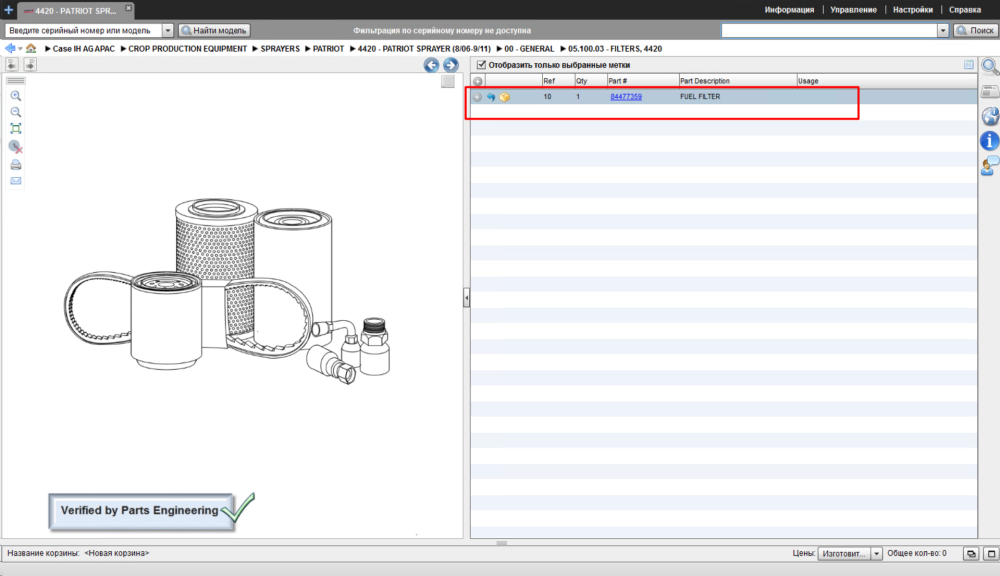Screen dimensions: 1000x576
Task: Expand the search field dropdown arrow
Action: coord(943,30)
